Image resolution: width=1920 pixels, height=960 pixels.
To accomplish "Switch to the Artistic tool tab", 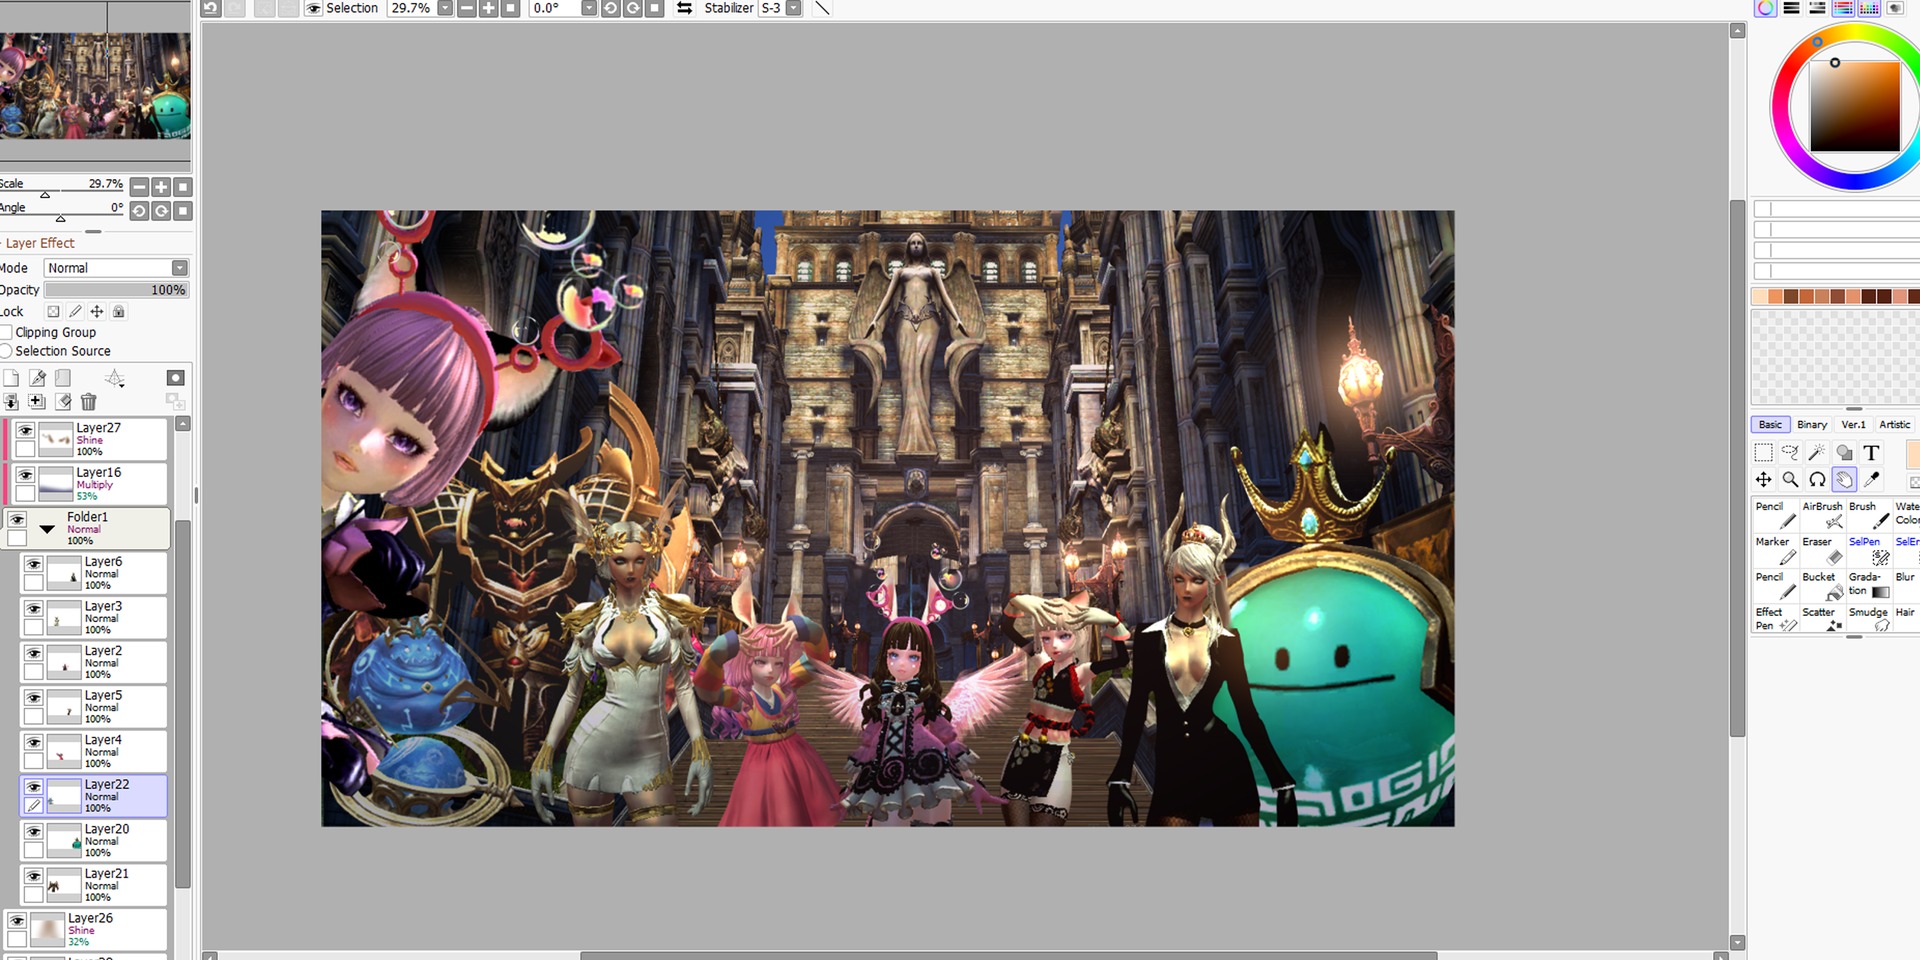I will click(1894, 425).
